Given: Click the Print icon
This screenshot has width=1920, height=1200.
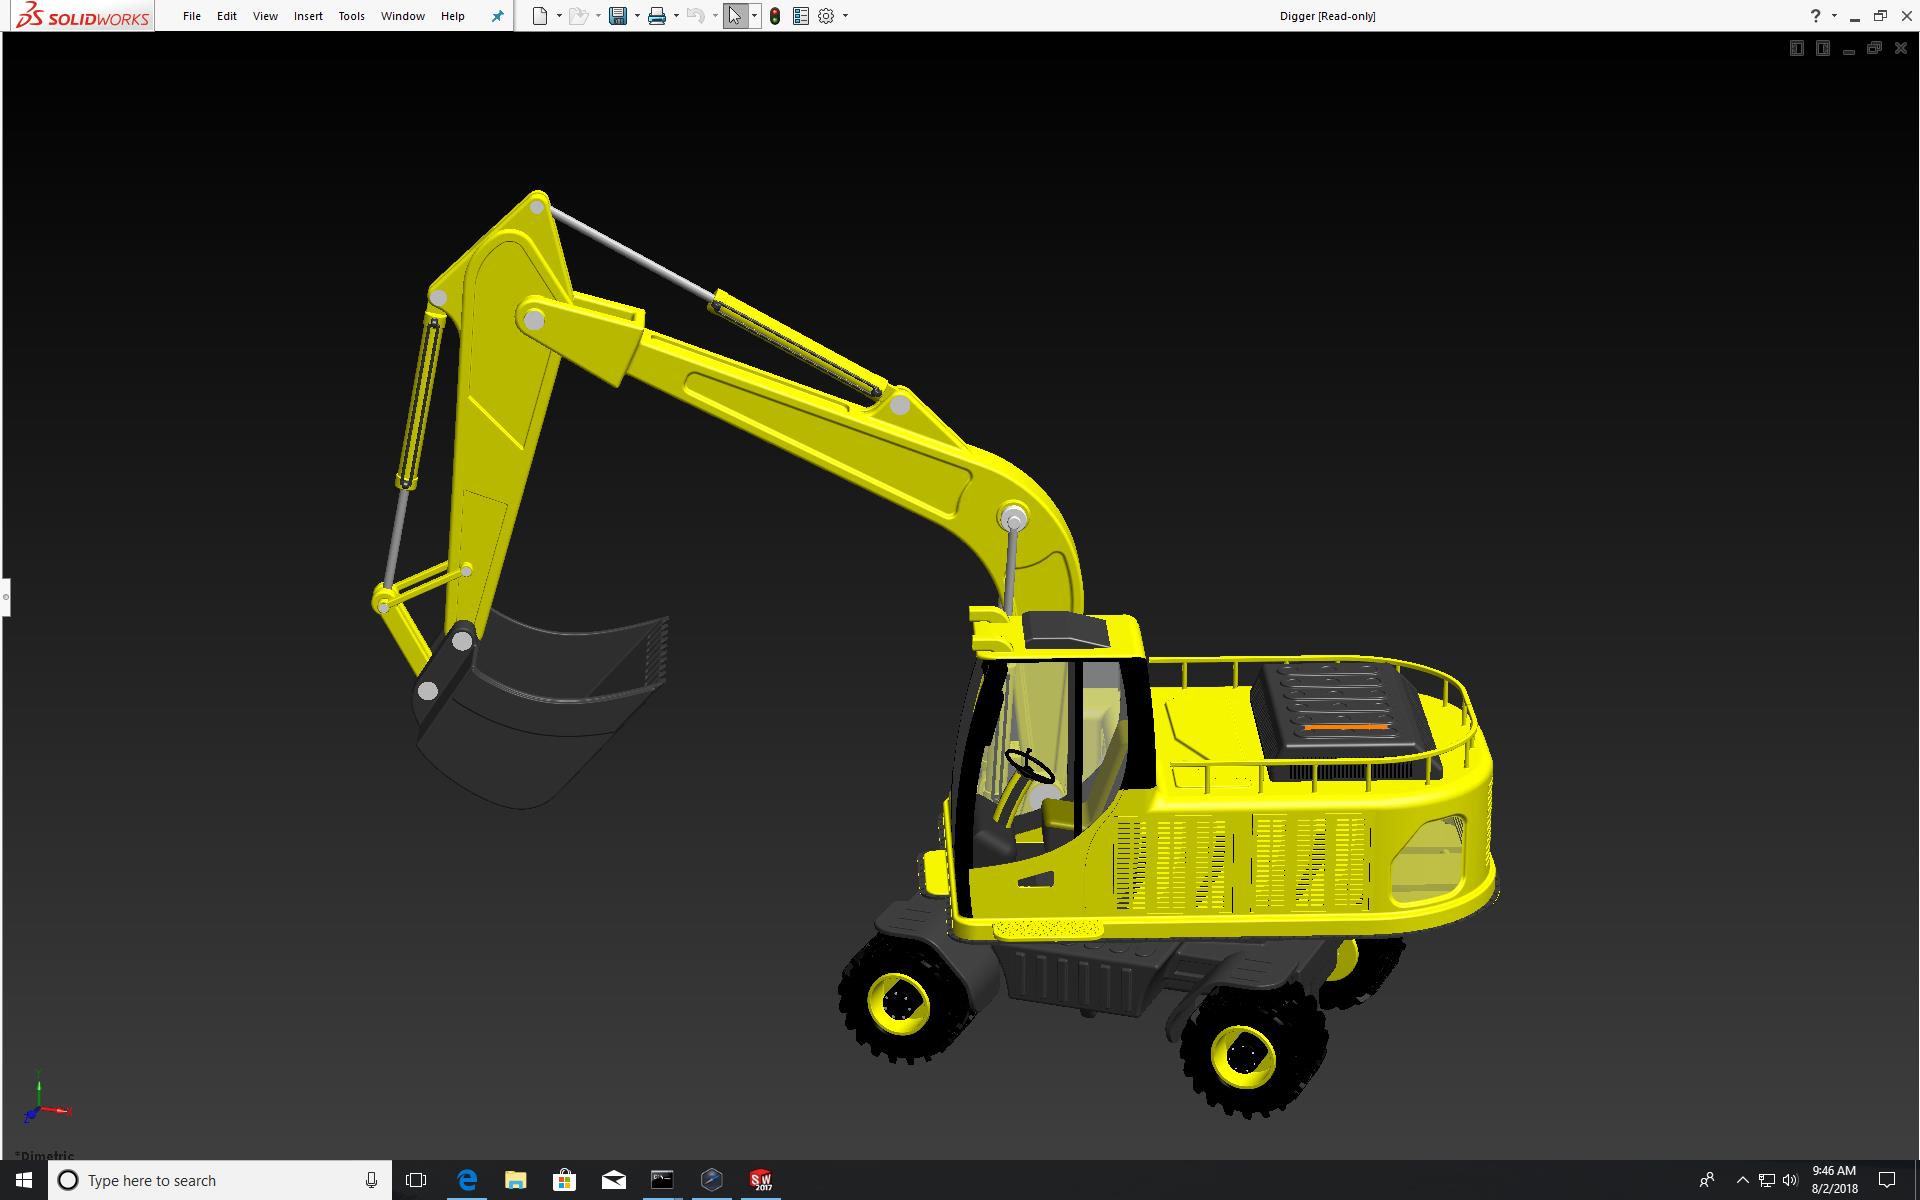Looking at the screenshot, I should (x=657, y=16).
